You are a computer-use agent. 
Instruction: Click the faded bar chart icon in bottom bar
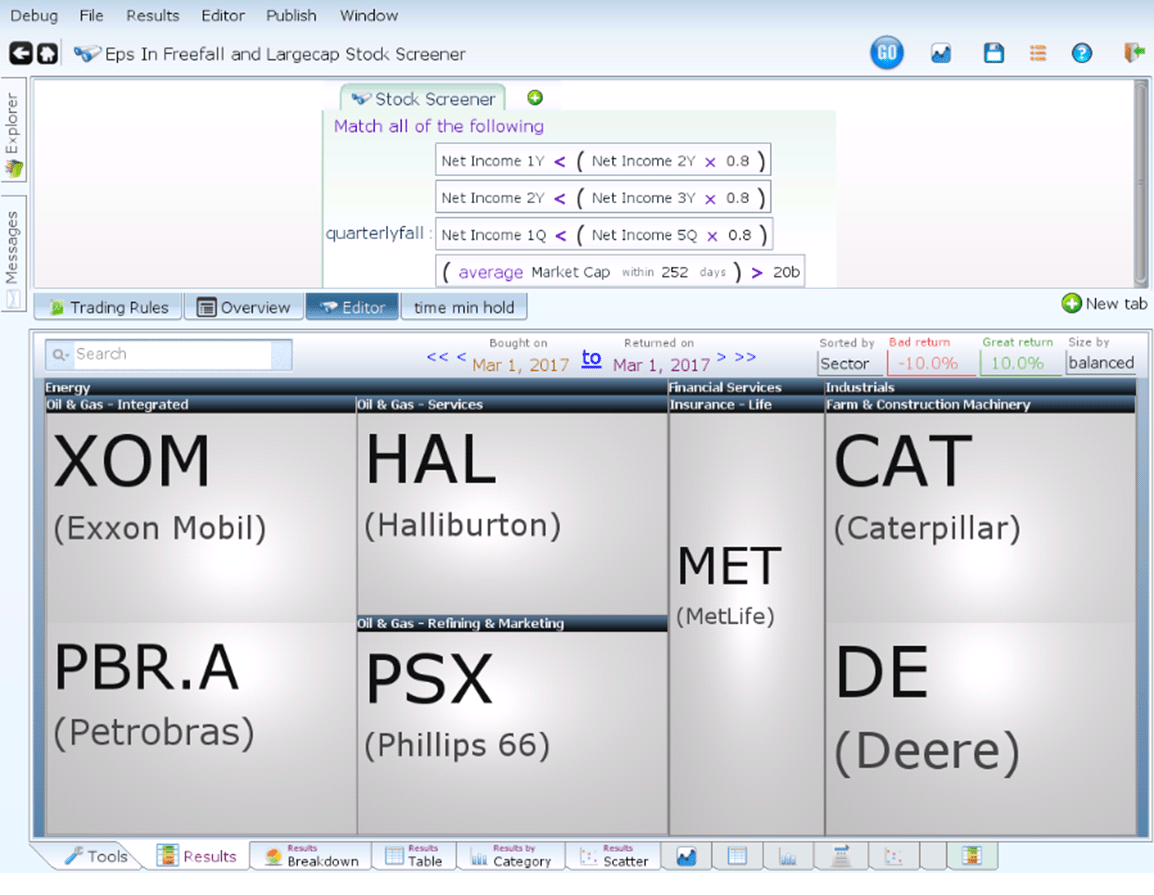(787, 856)
